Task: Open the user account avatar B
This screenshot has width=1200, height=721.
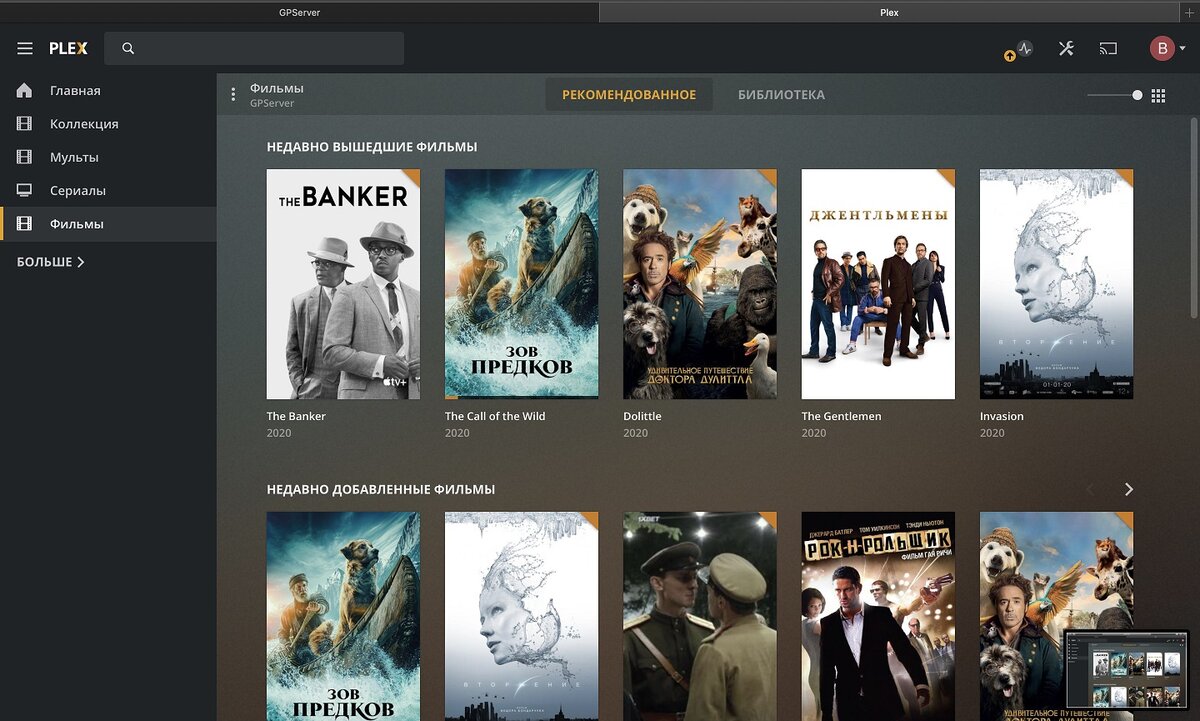Action: (x=1162, y=48)
